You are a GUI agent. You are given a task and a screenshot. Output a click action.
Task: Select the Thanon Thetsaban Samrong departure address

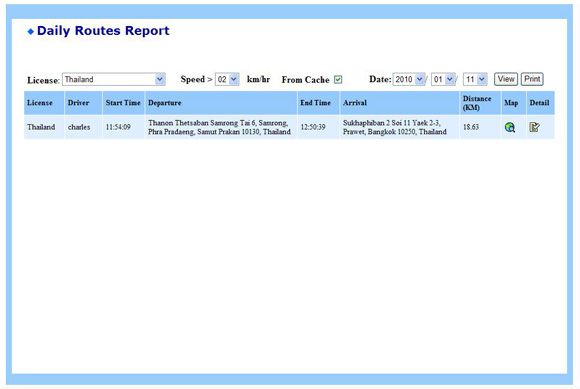(219, 127)
